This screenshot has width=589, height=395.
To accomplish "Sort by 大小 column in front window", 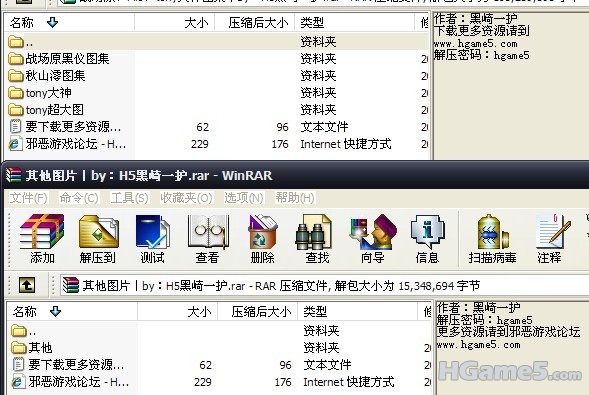I will click(178, 312).
